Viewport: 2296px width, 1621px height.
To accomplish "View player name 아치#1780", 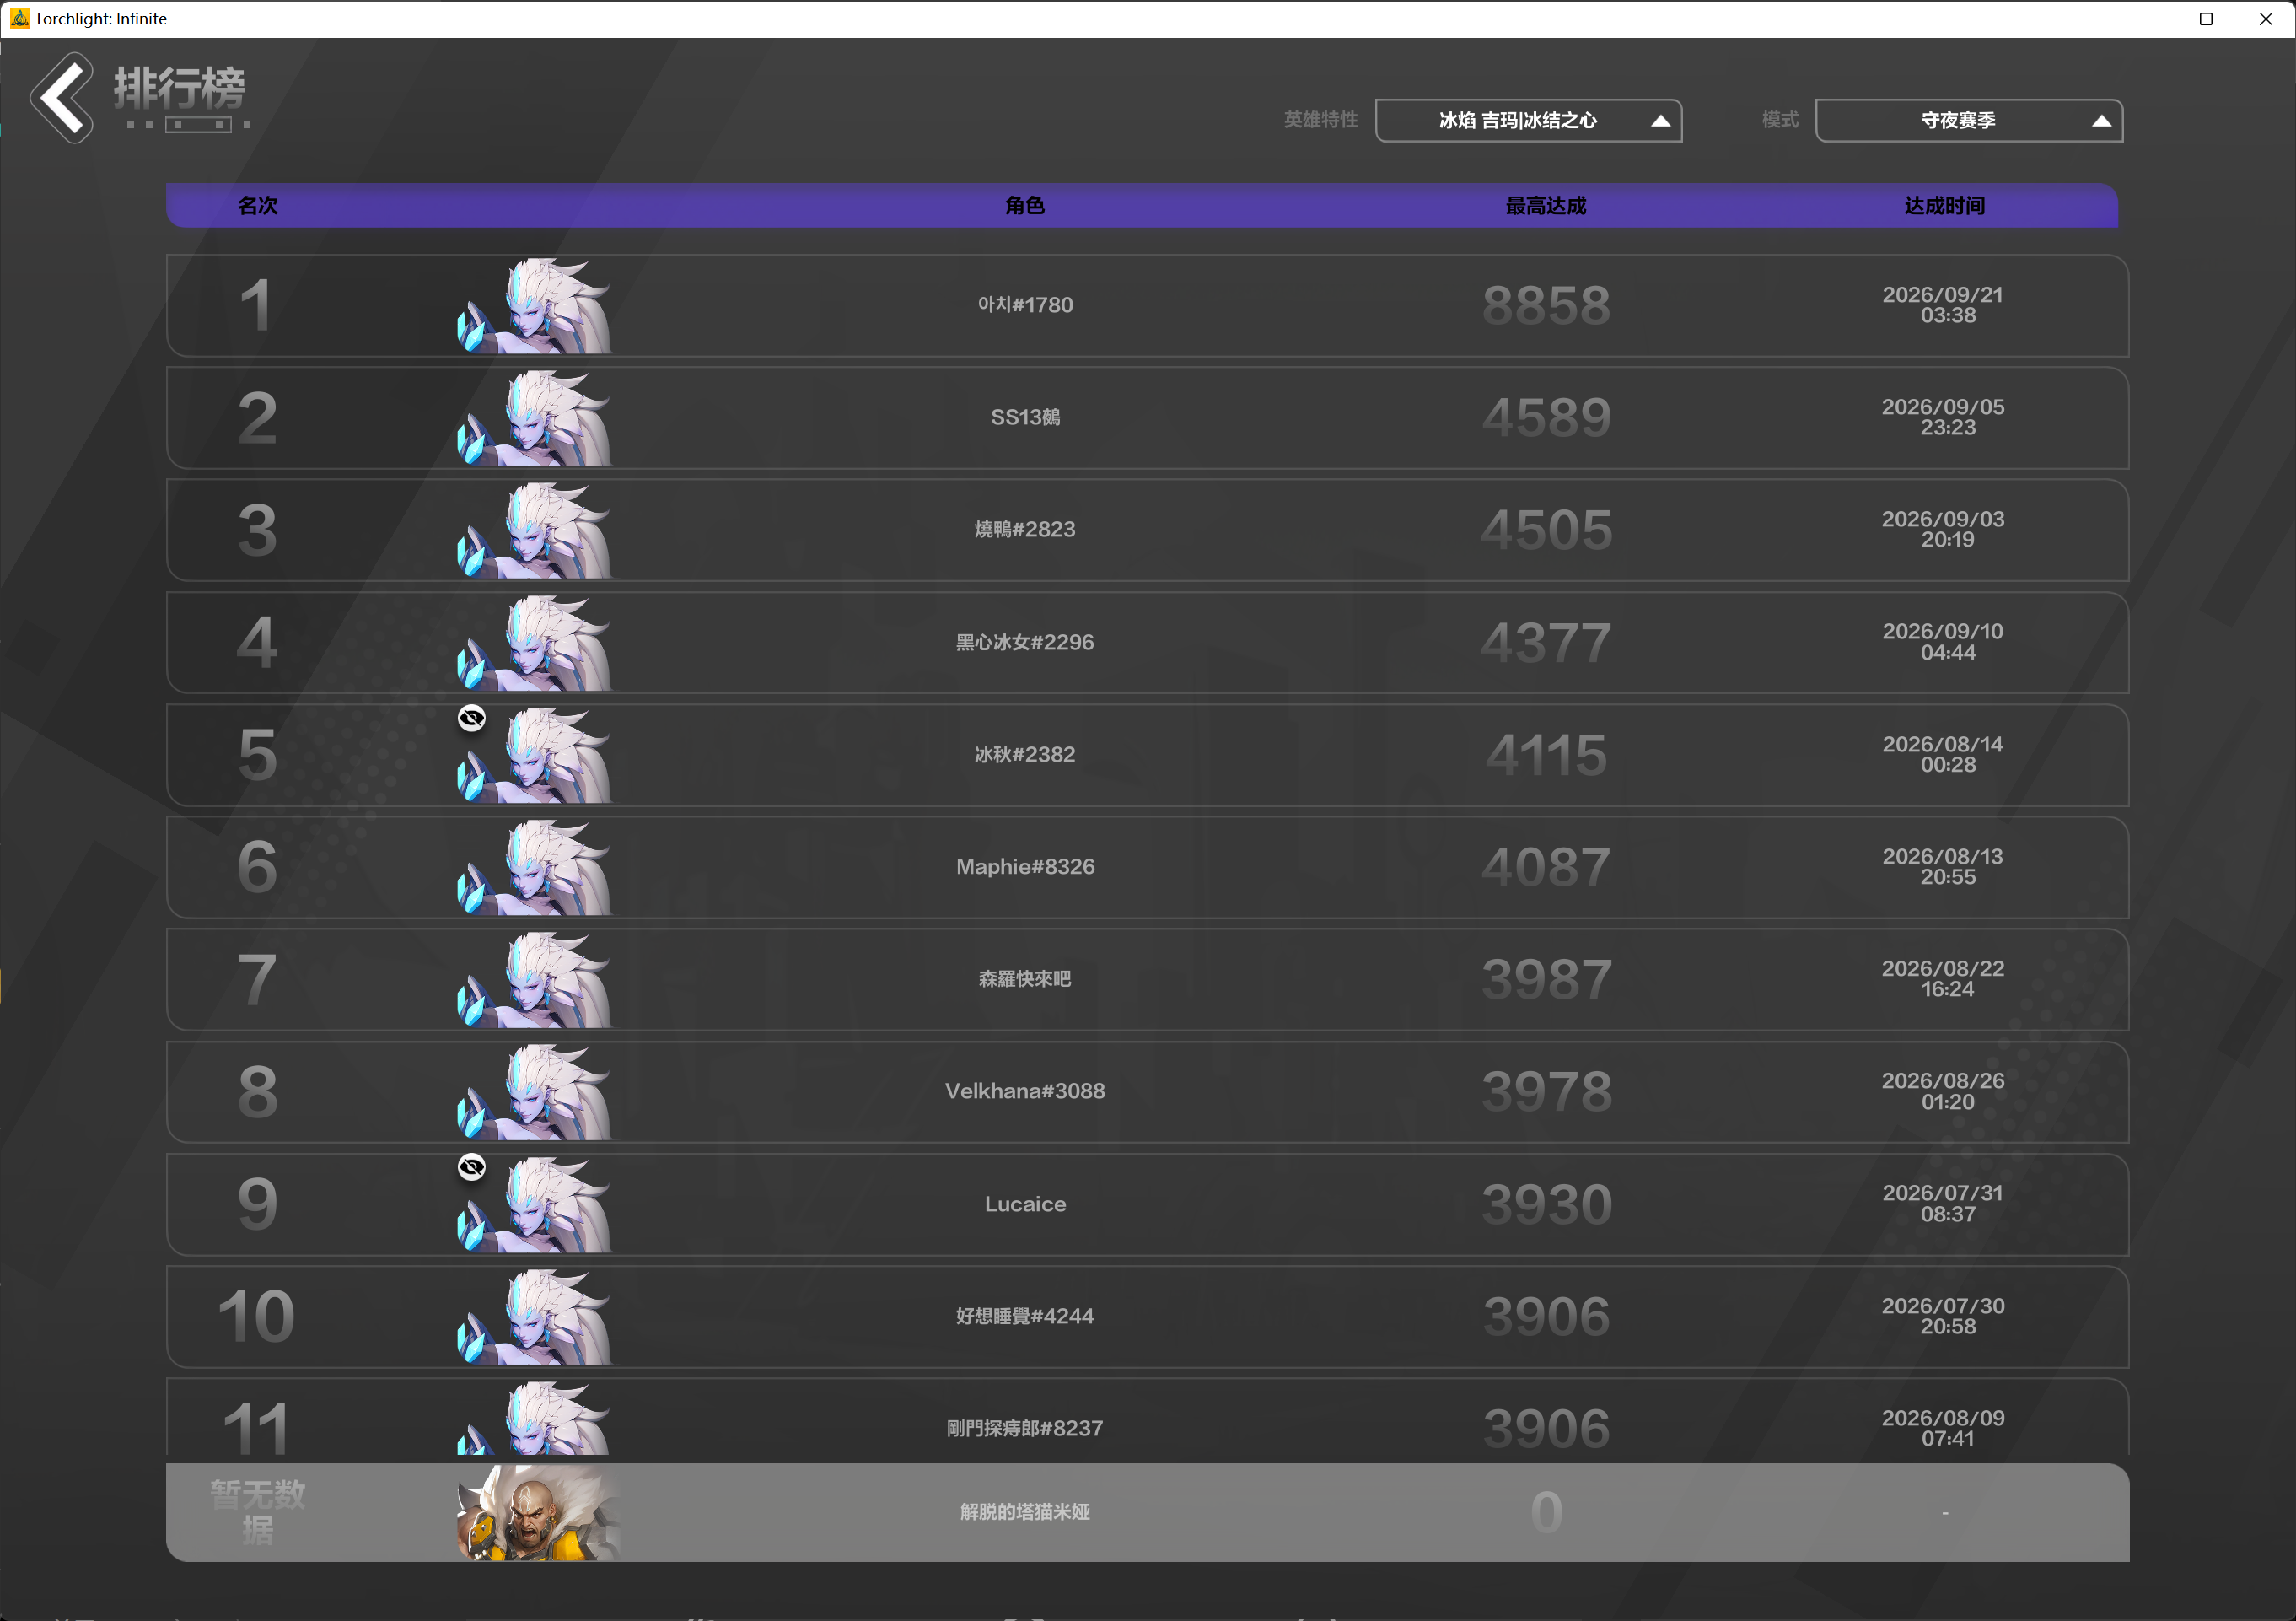I will 1025,305.
